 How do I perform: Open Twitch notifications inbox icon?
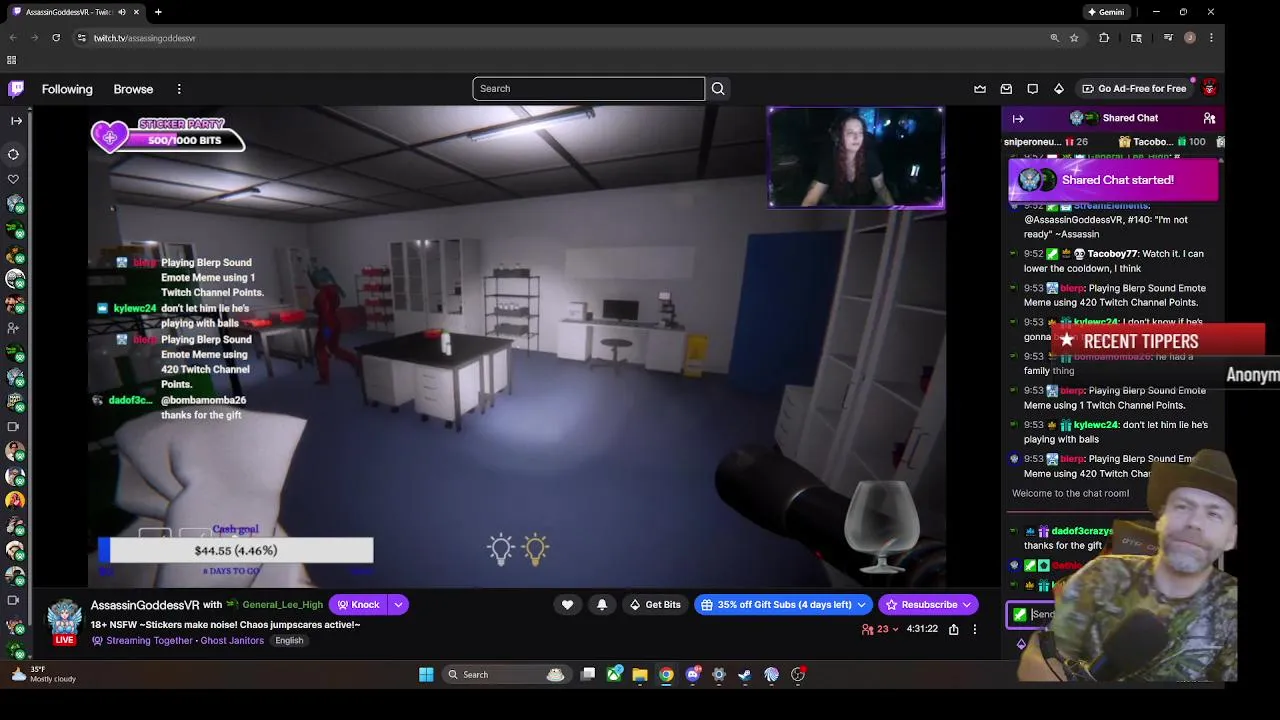[x=1006, y=89]
